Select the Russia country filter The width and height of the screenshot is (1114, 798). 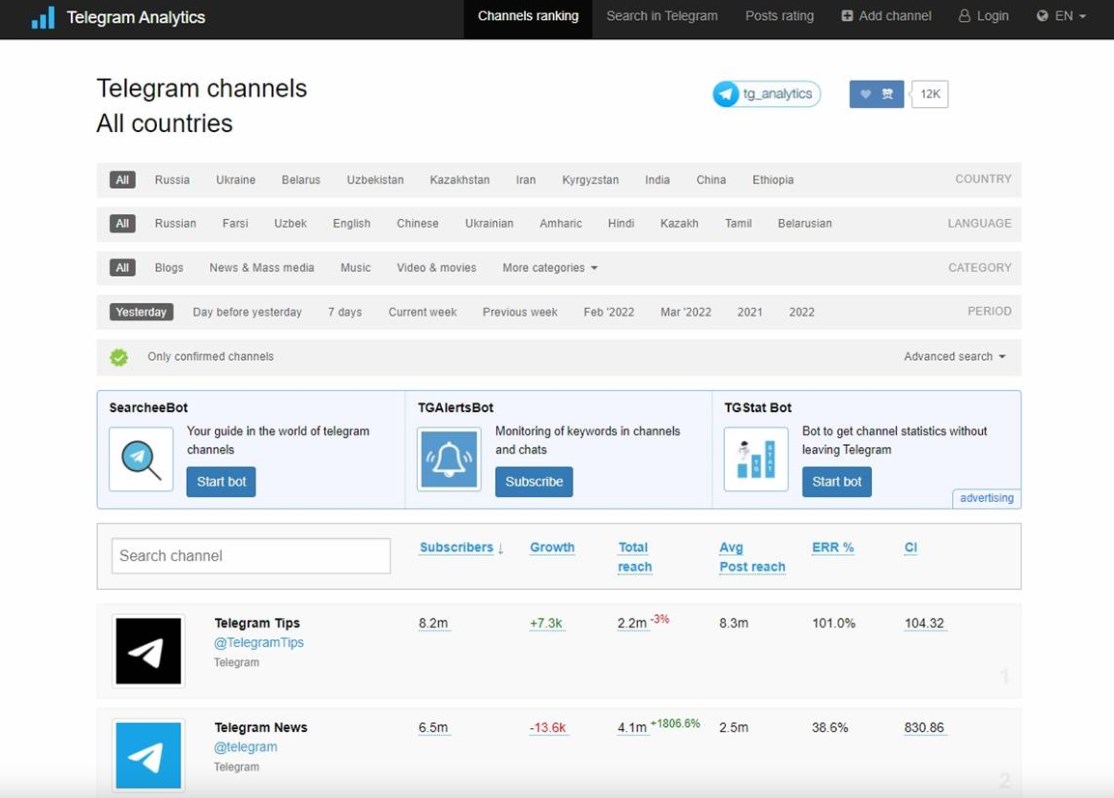172,180
